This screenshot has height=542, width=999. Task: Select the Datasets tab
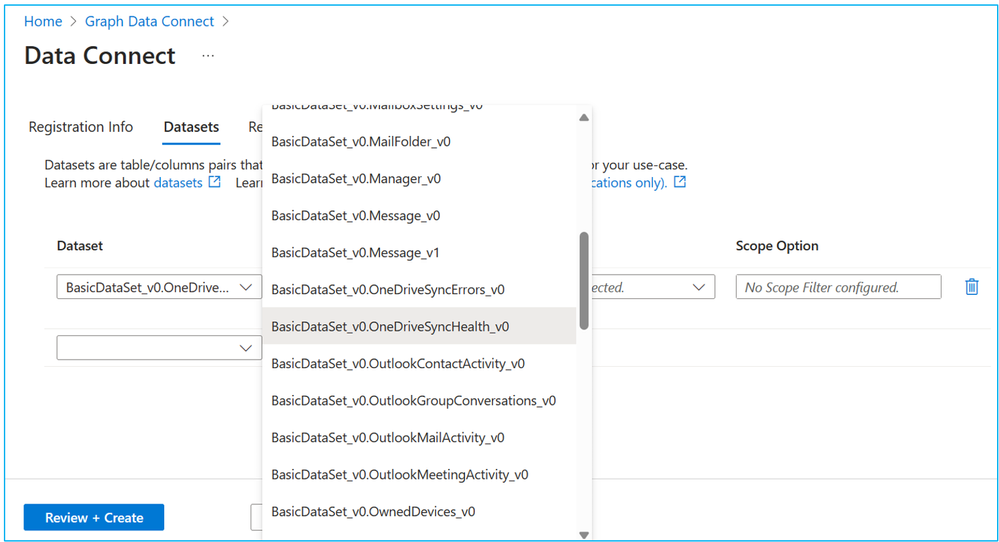point(191,127)
